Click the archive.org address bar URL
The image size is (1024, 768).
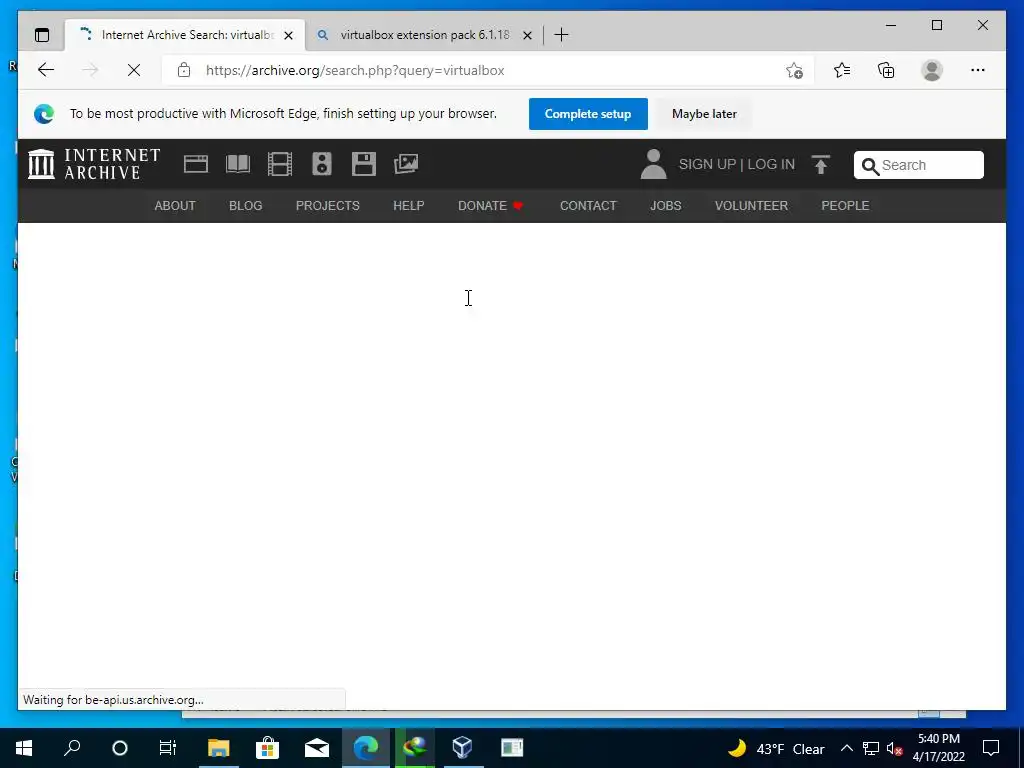point(355,71)
